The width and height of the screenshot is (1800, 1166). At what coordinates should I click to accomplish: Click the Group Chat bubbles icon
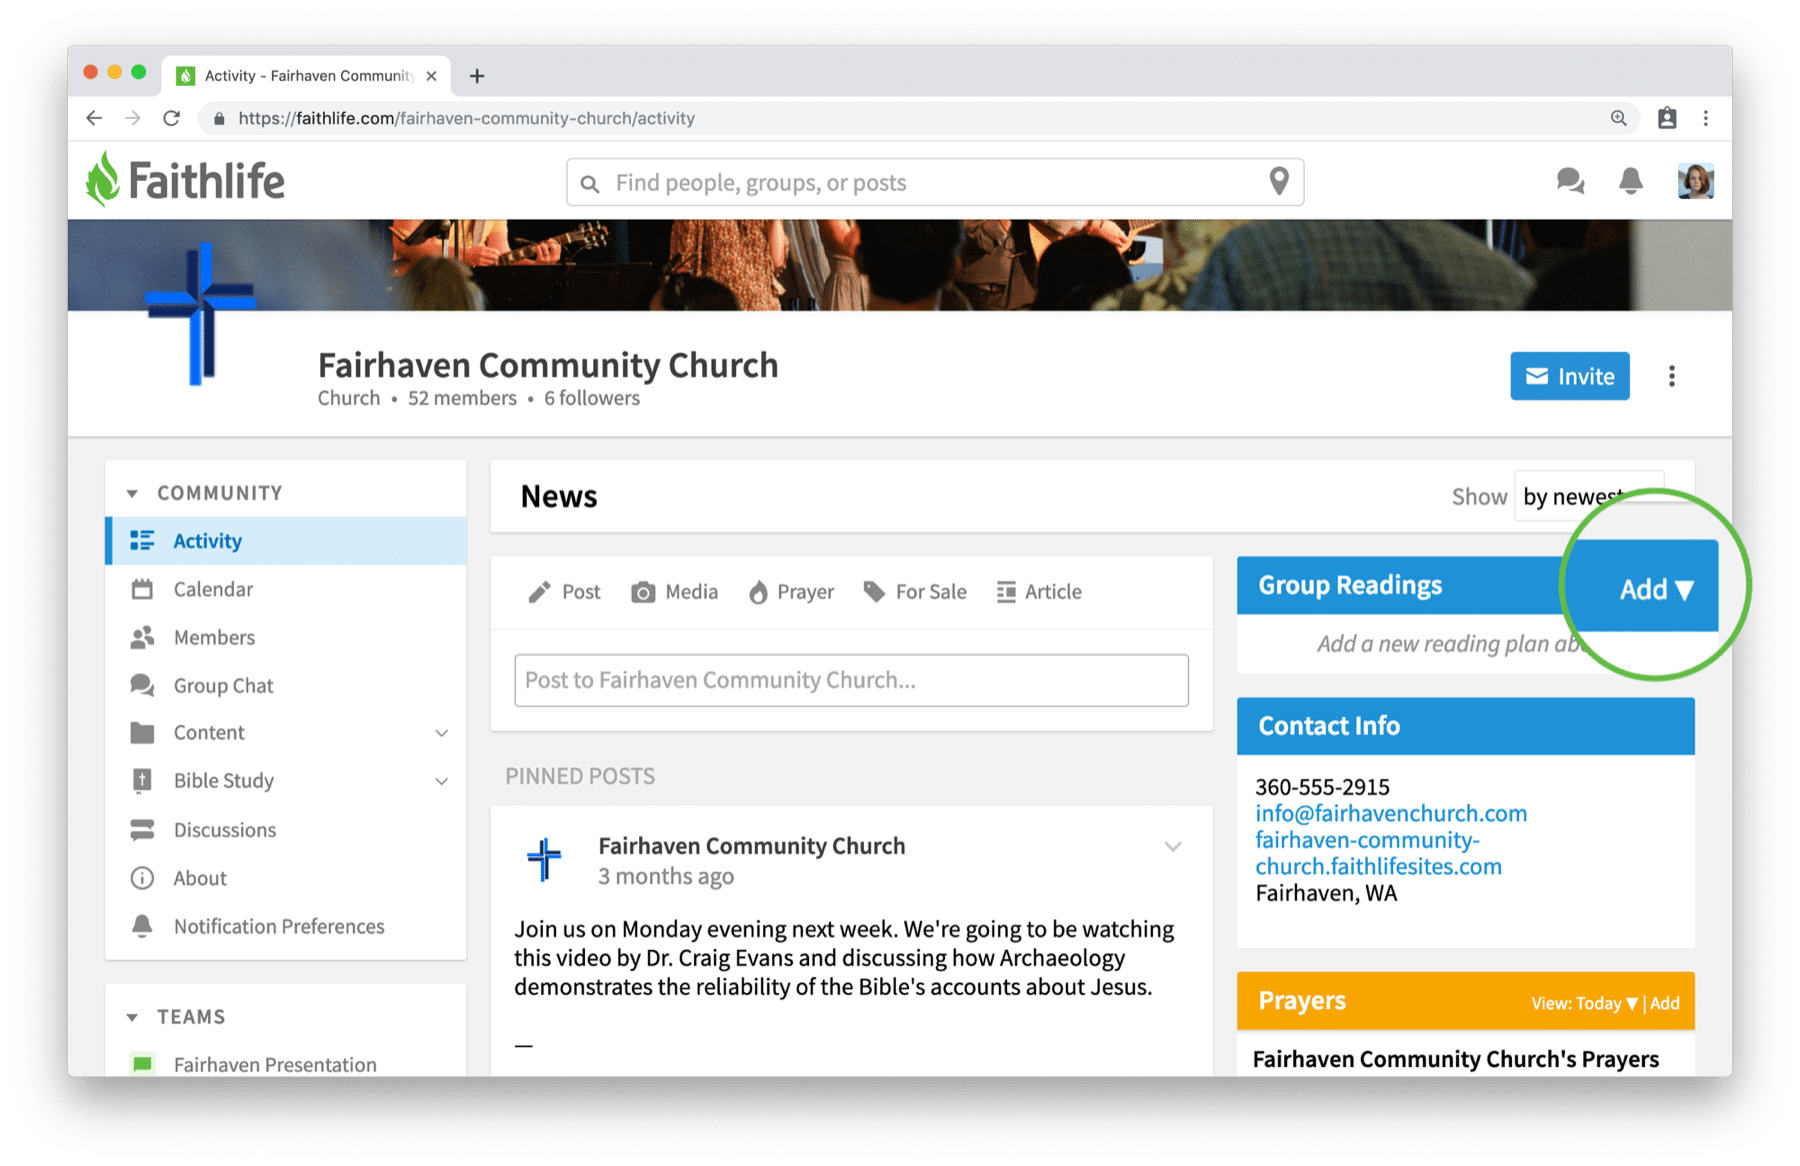pyautogui.click(x=143, y=685)
